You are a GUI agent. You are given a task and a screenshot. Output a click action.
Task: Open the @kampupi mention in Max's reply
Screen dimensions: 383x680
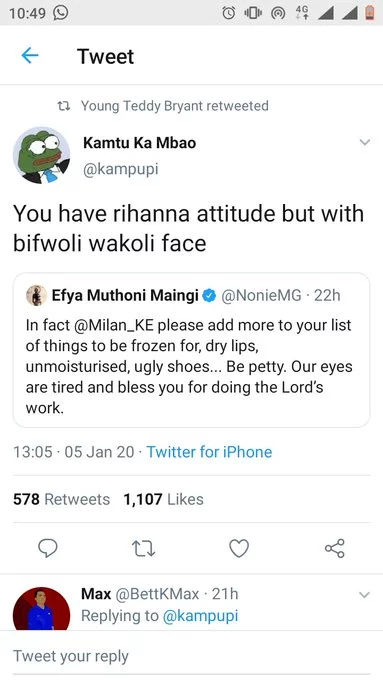200,616
